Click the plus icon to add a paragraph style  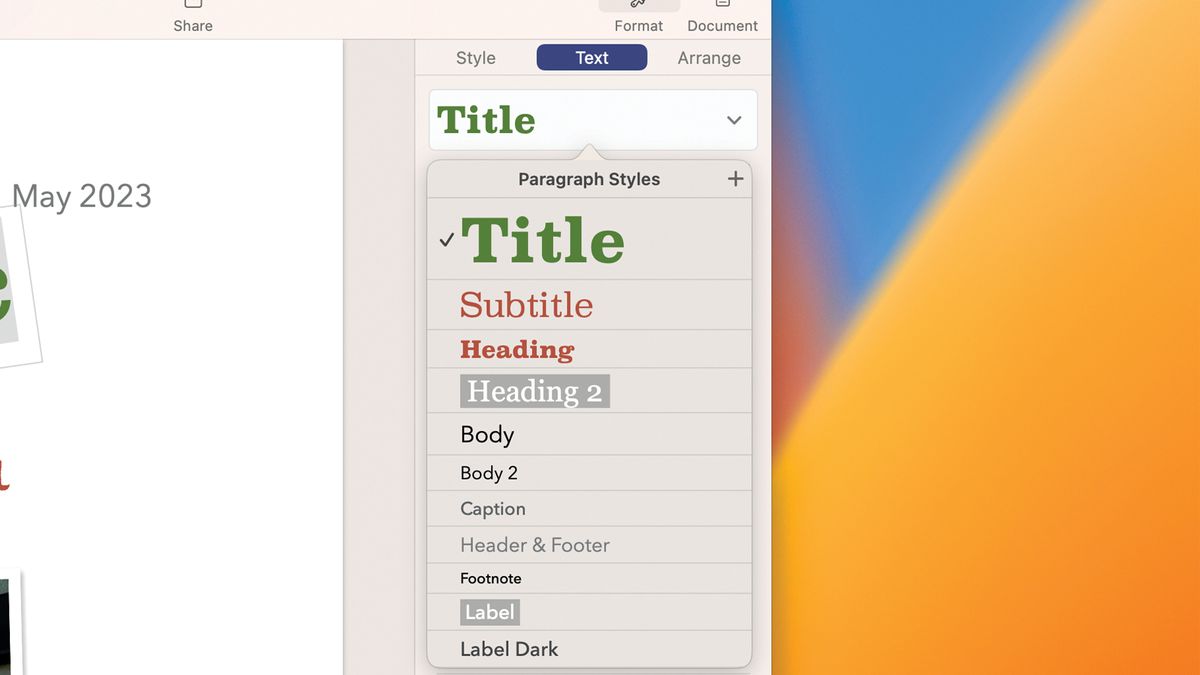point(735,178)
